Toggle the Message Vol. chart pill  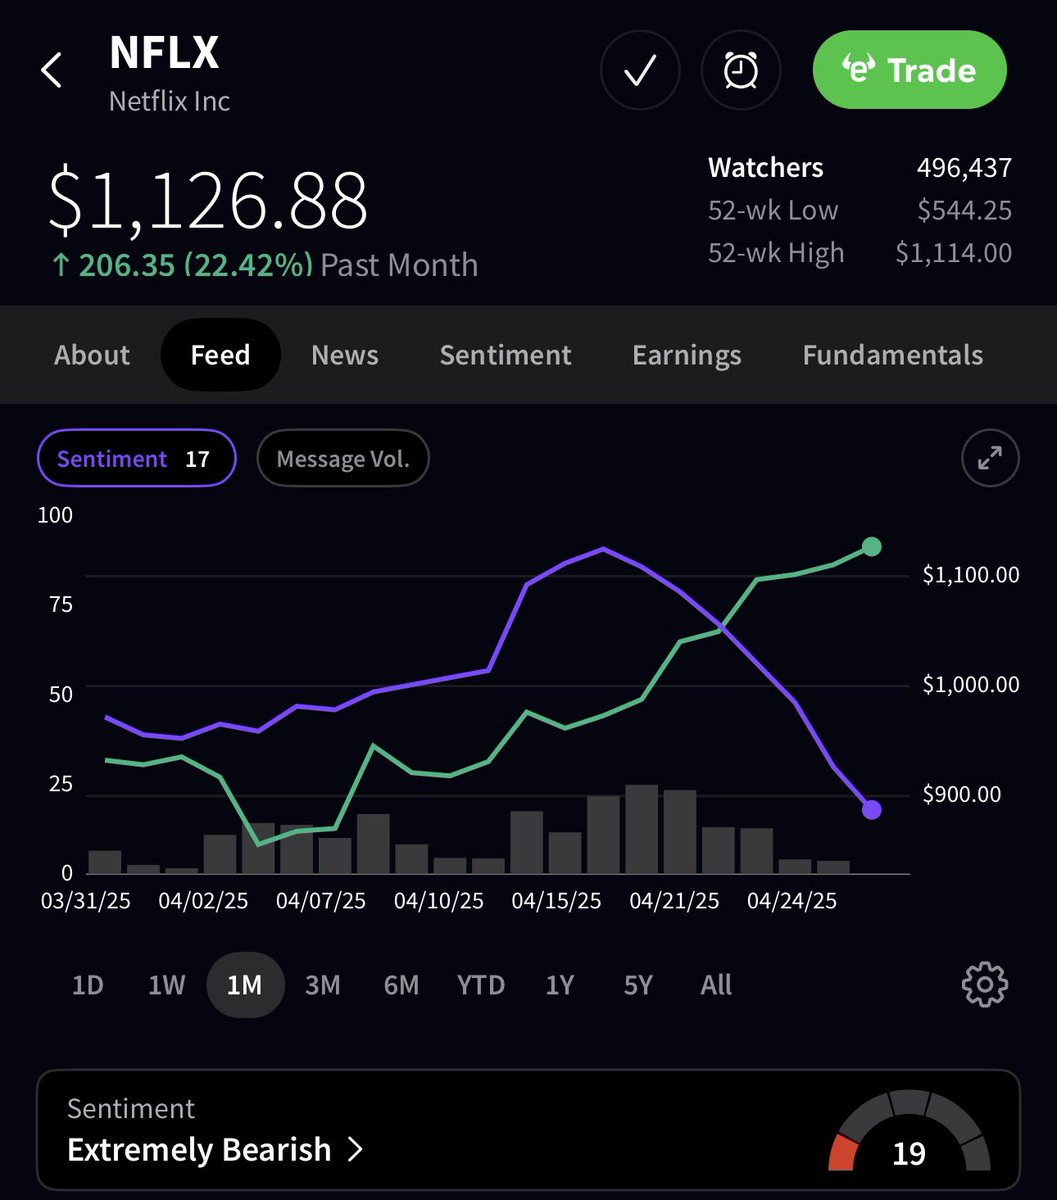click(x=343, y=459)
